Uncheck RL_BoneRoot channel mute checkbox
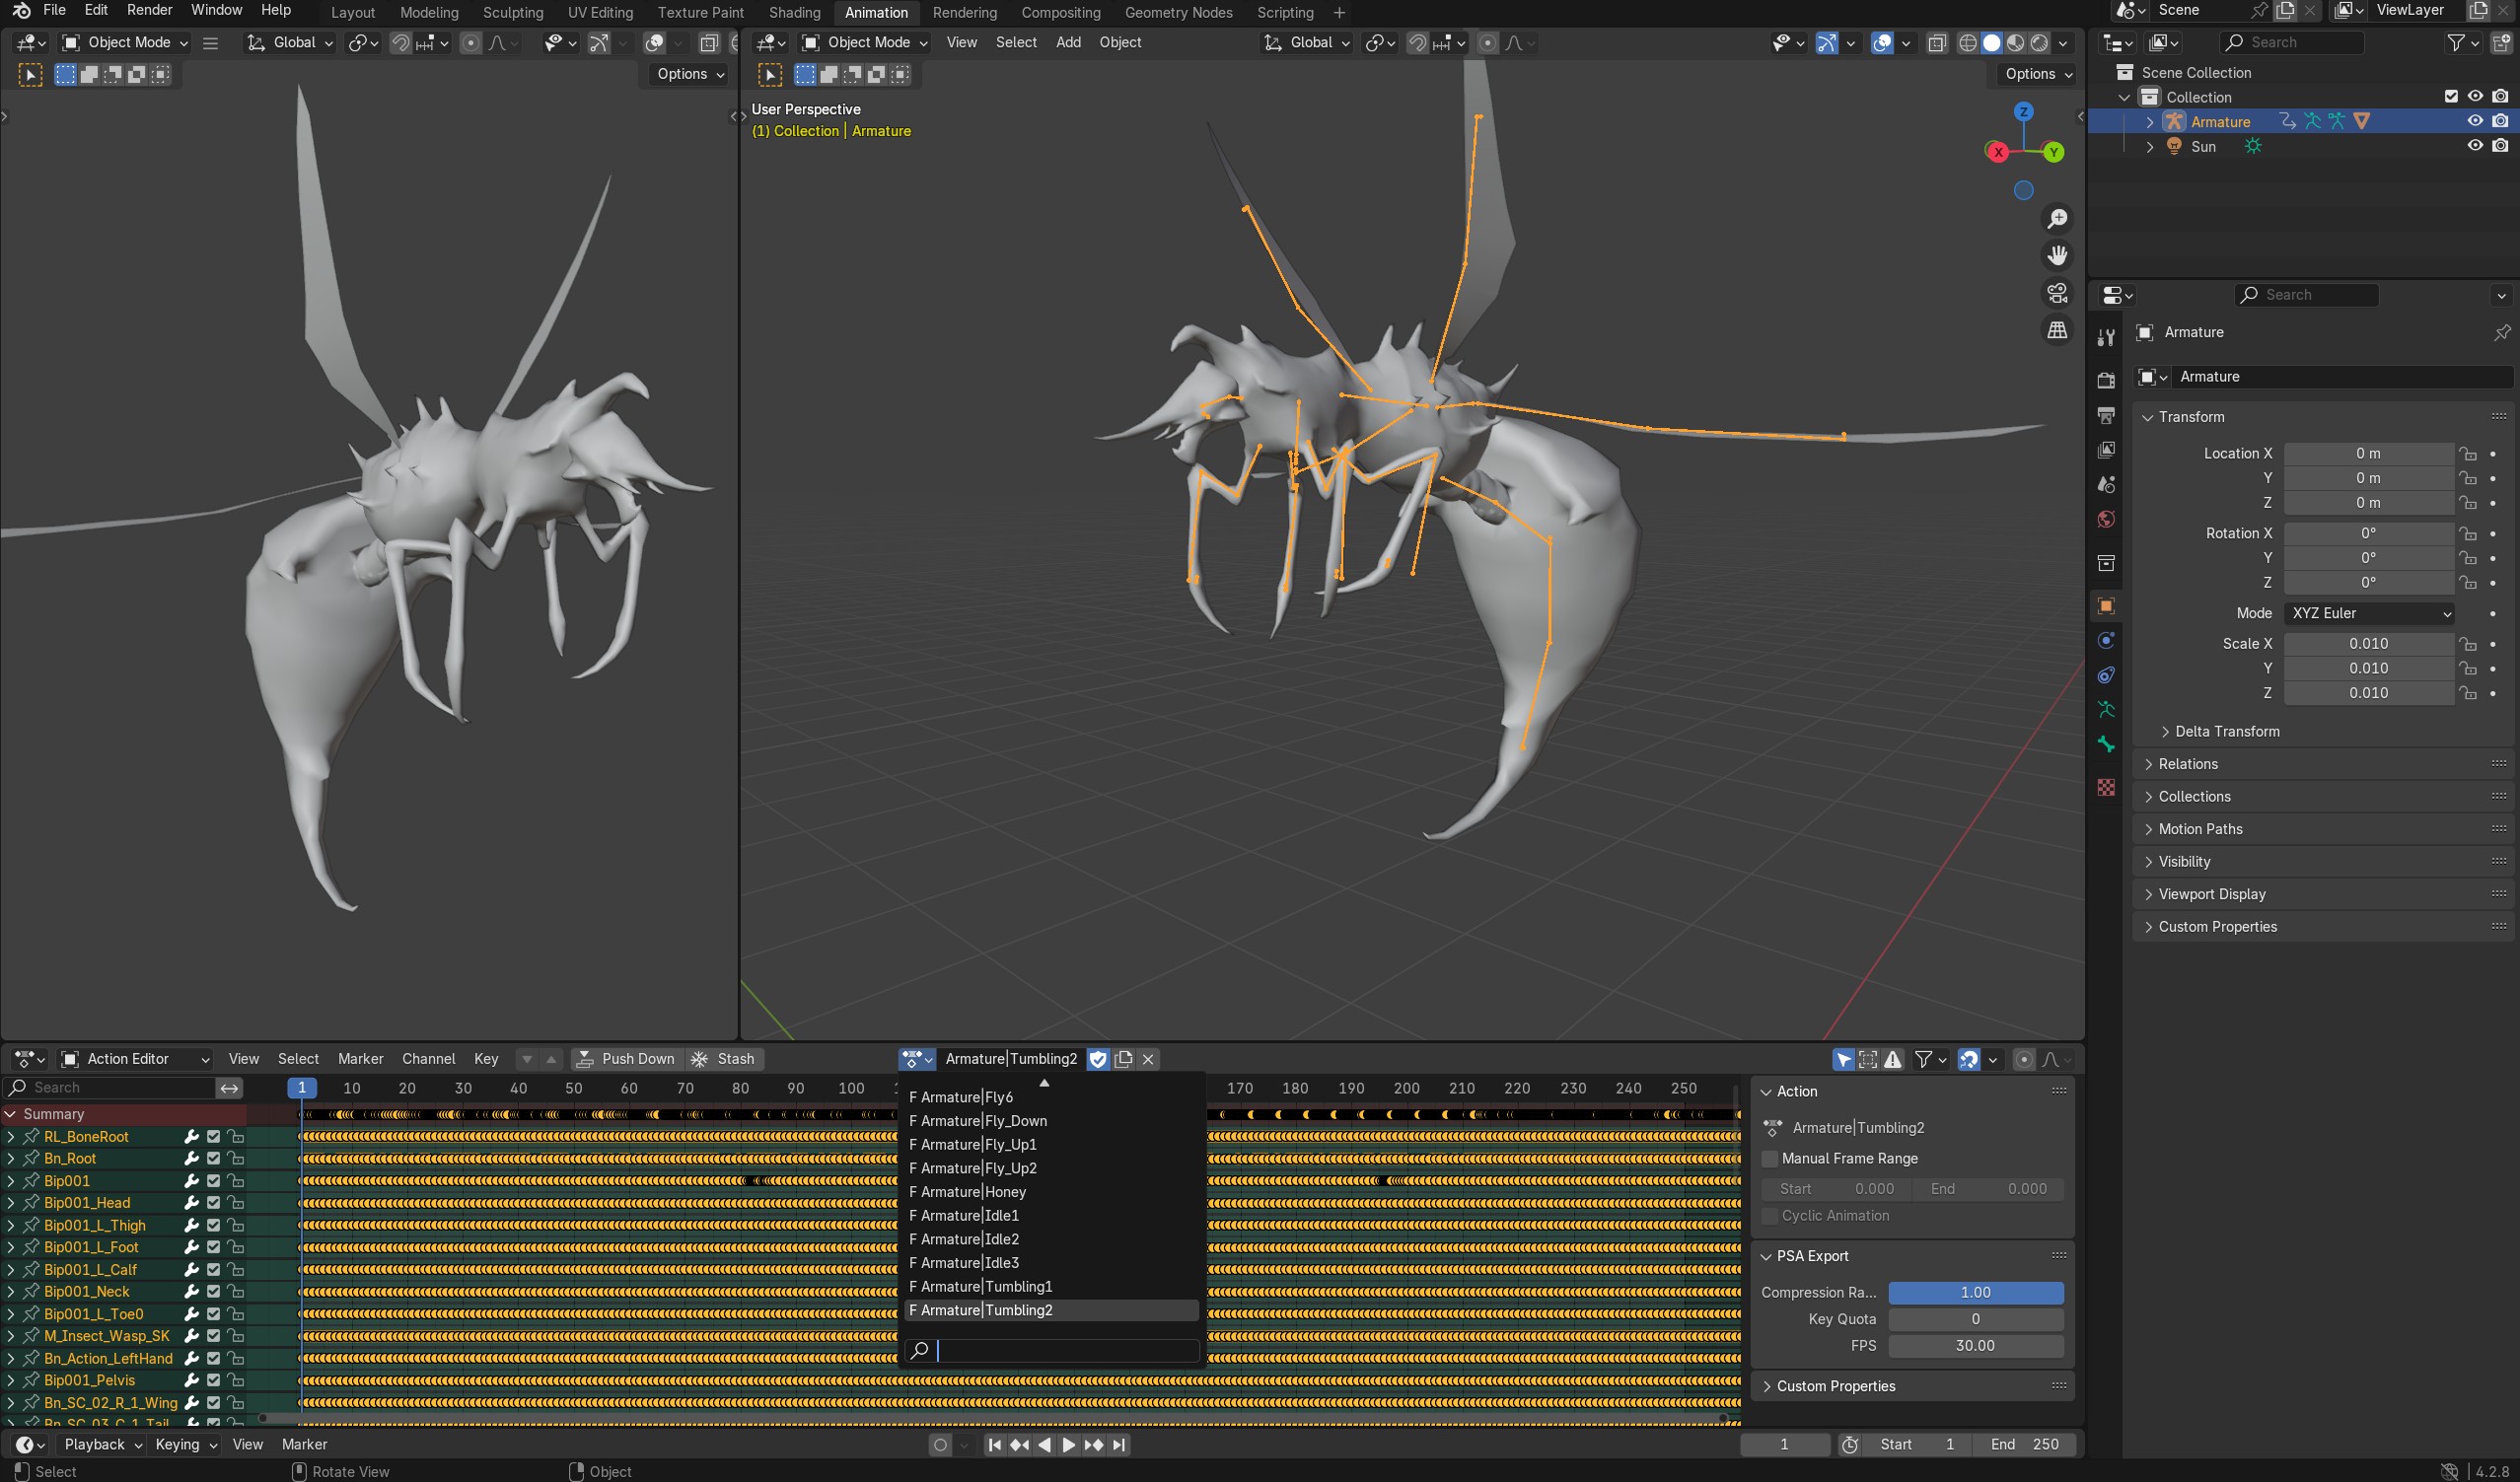Viewport: 2520px width, 1482px height. [x=213, y=1136]
